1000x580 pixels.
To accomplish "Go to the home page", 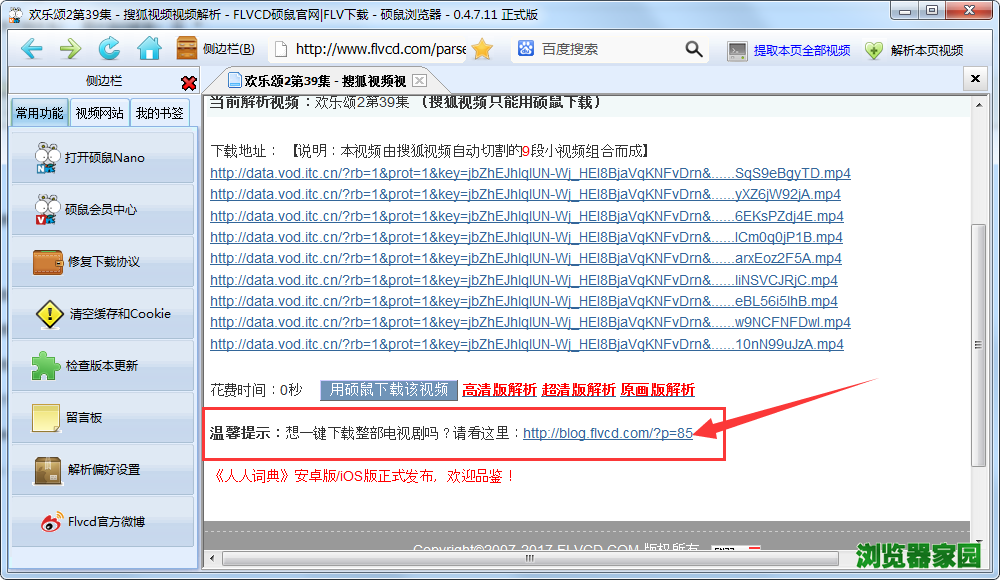I will [149, 49].
